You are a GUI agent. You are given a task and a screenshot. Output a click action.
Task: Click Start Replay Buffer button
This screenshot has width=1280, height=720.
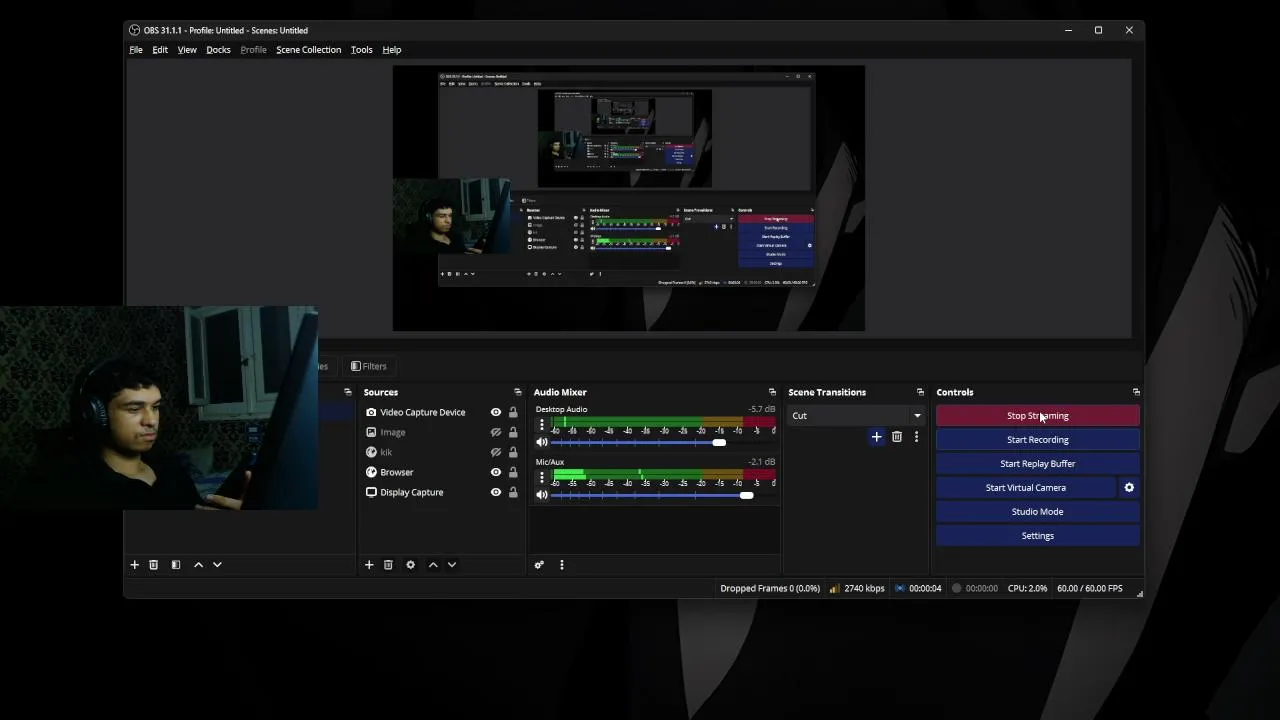click(x=1038, y=464)
